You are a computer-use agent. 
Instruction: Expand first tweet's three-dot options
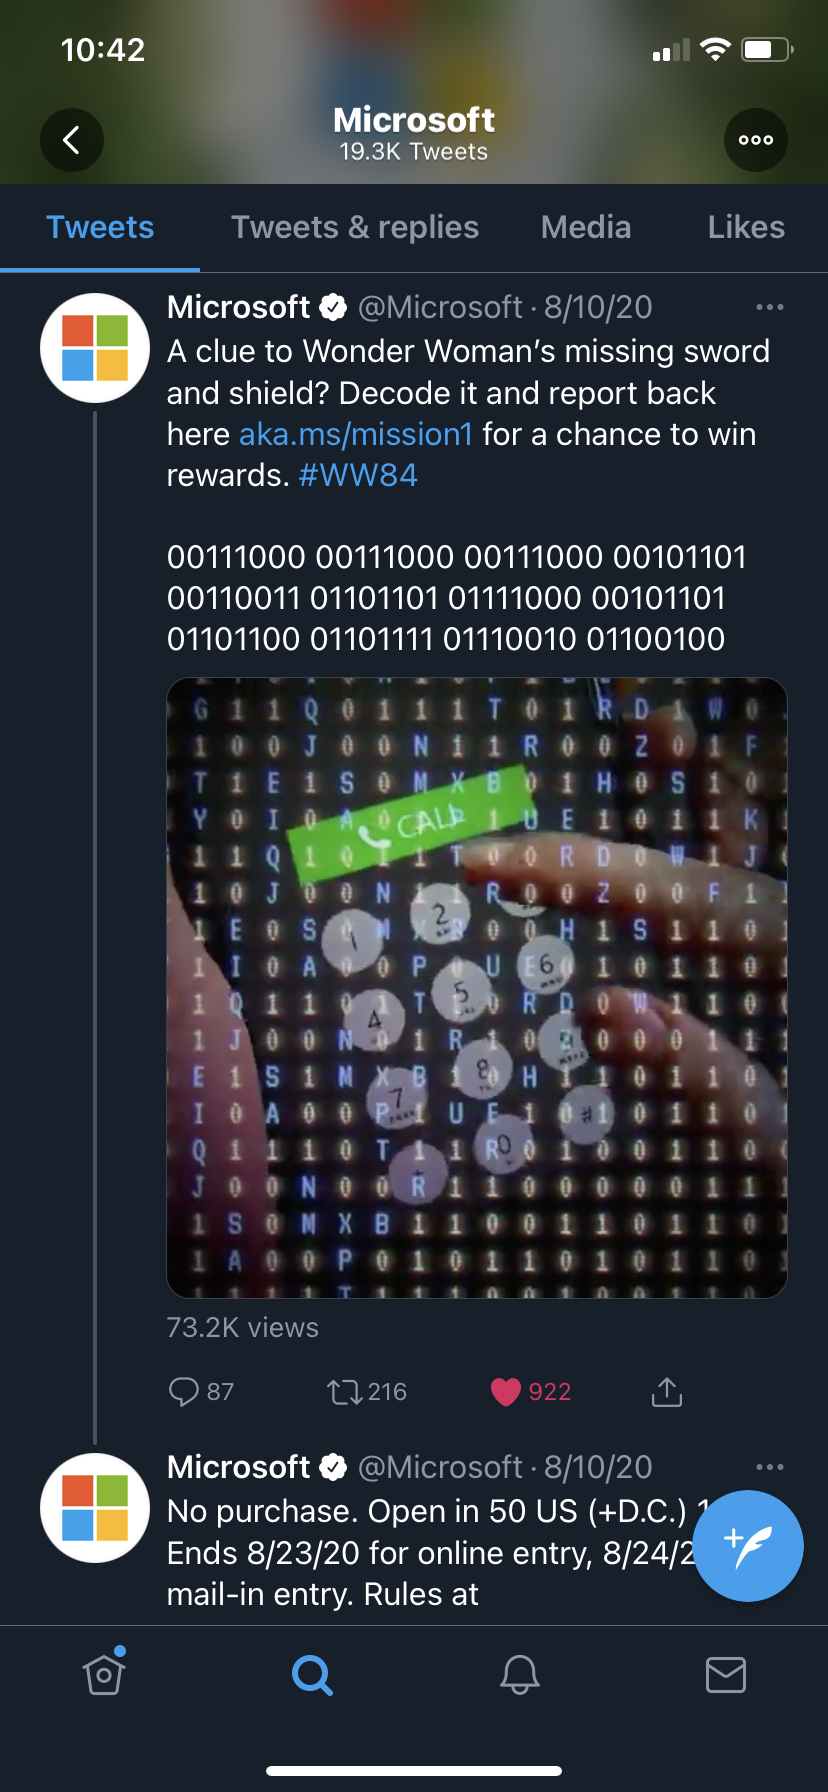770,307
